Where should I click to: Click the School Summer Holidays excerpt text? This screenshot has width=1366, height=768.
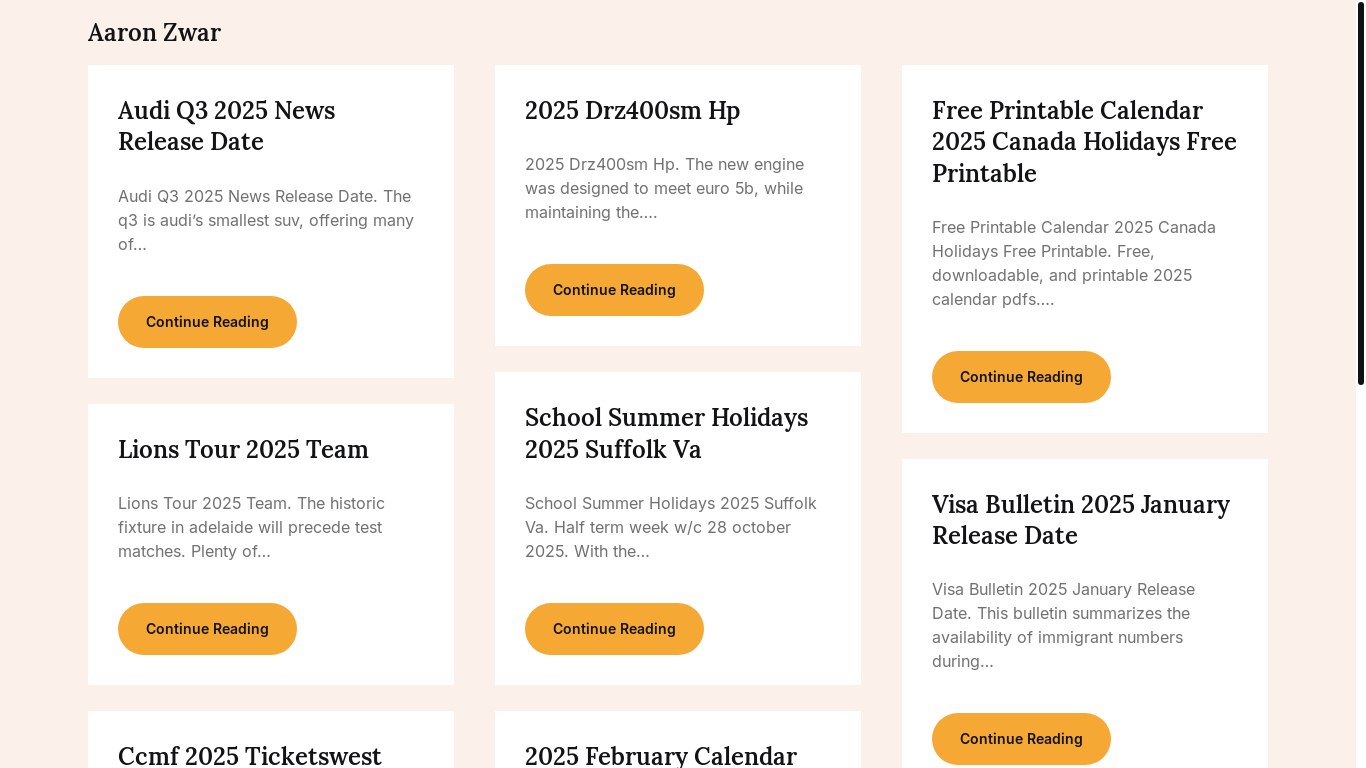tap(670, 527)
